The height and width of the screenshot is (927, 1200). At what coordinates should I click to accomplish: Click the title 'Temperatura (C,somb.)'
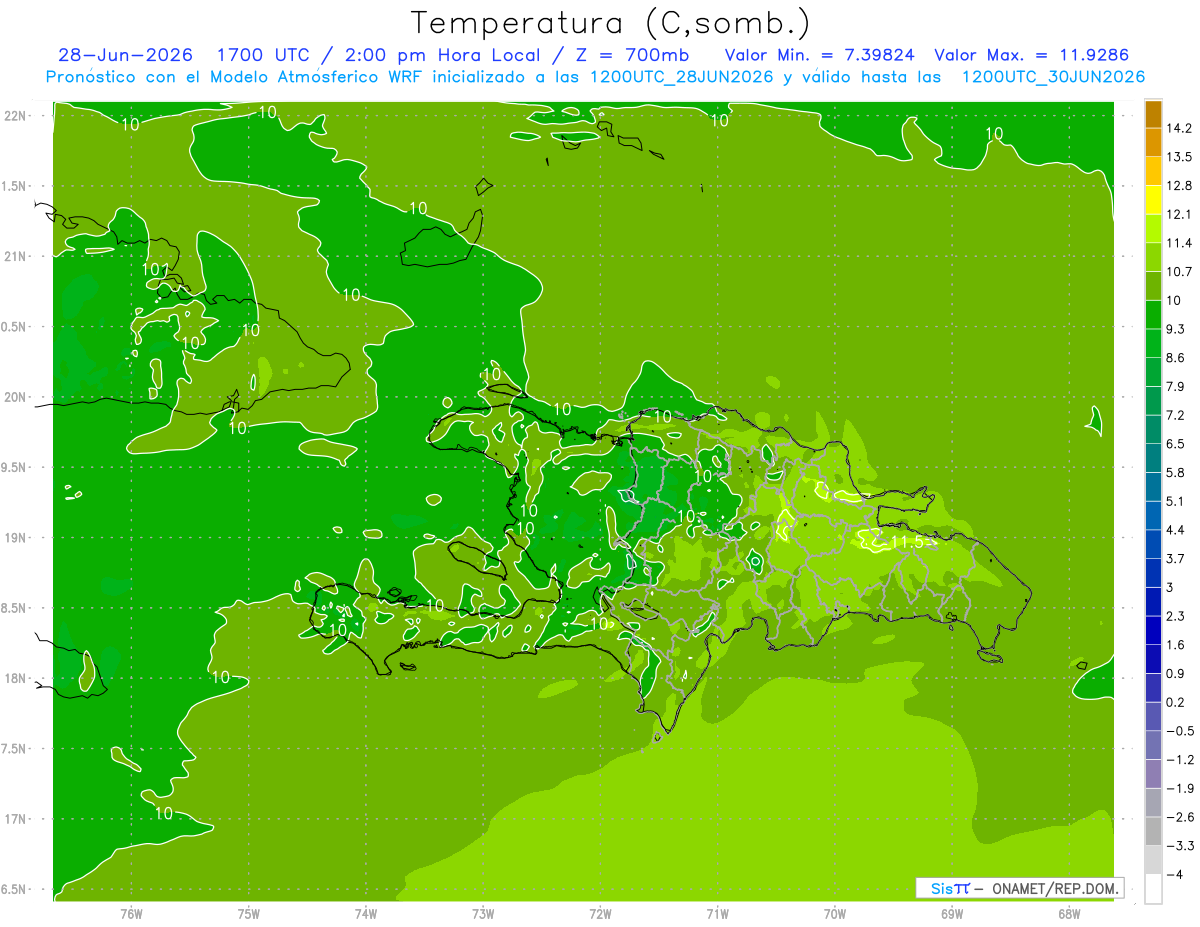click(611, 22)
